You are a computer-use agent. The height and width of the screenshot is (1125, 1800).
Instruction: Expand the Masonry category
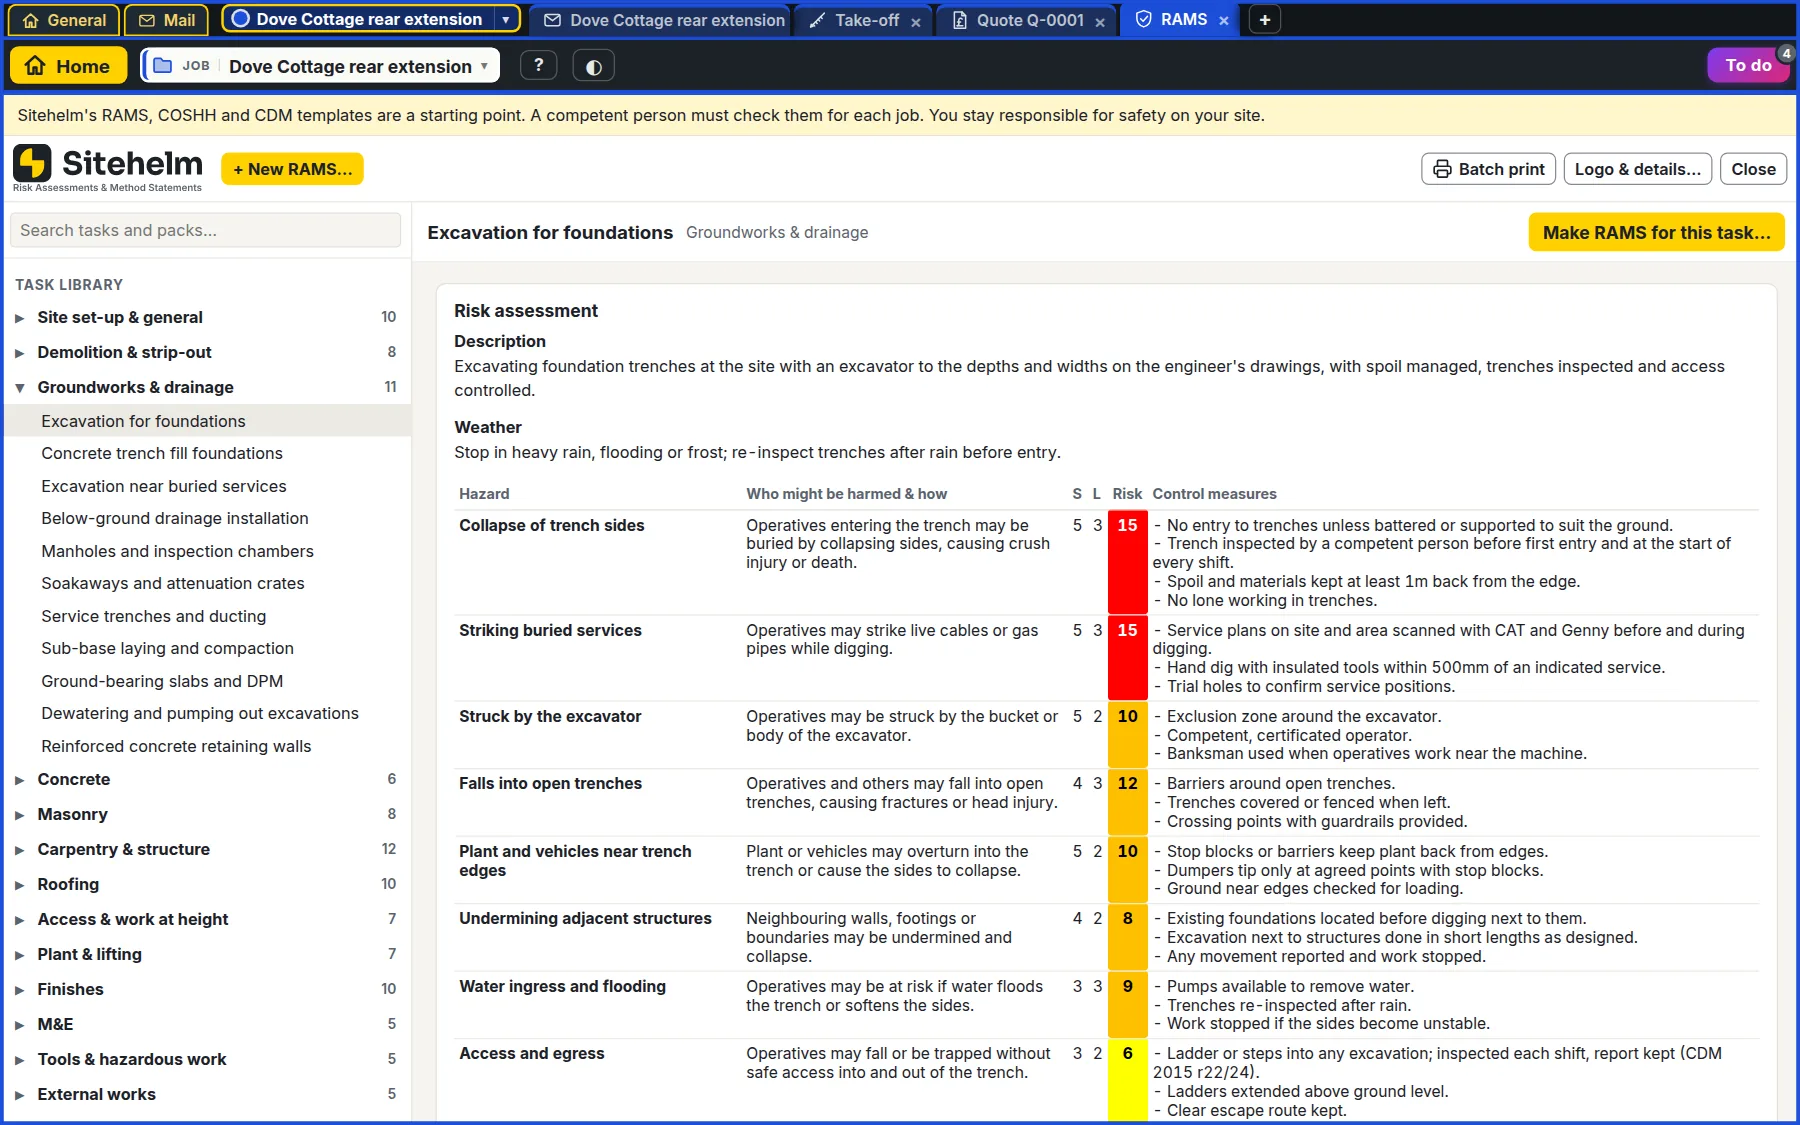(207, 814)
